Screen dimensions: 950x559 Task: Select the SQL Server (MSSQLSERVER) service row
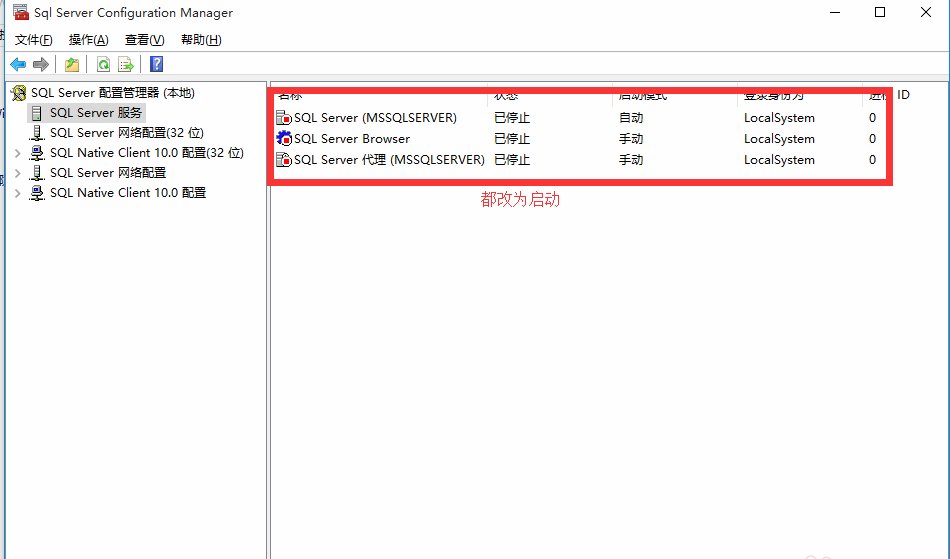579,117
